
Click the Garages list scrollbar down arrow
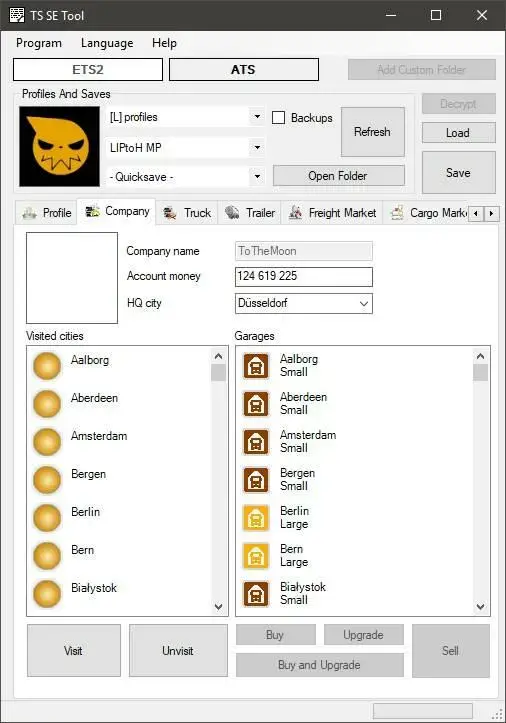[480, 607]
